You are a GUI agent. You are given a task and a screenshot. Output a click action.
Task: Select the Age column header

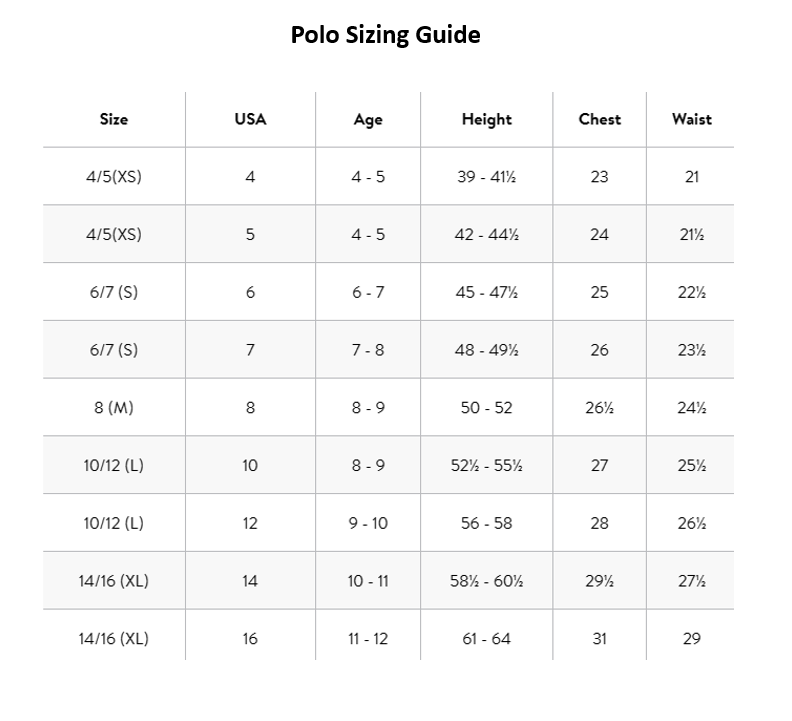368,120
